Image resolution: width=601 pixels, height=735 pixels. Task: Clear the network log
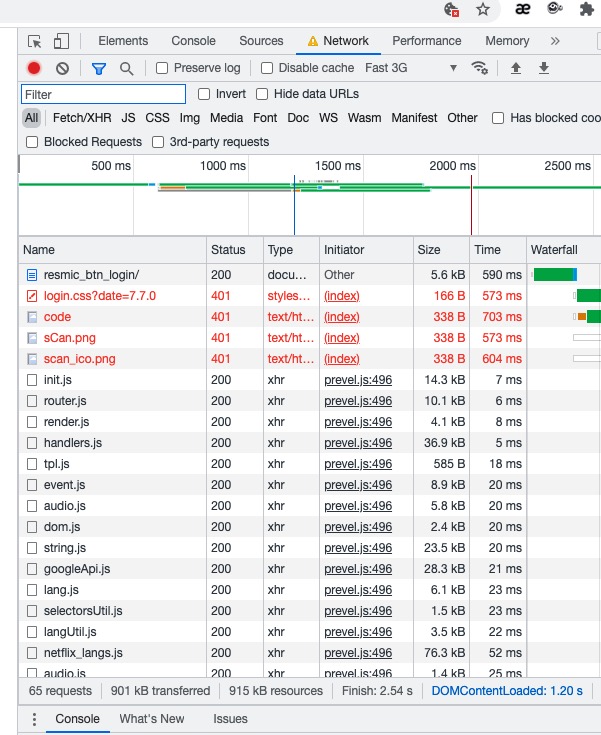62,68
